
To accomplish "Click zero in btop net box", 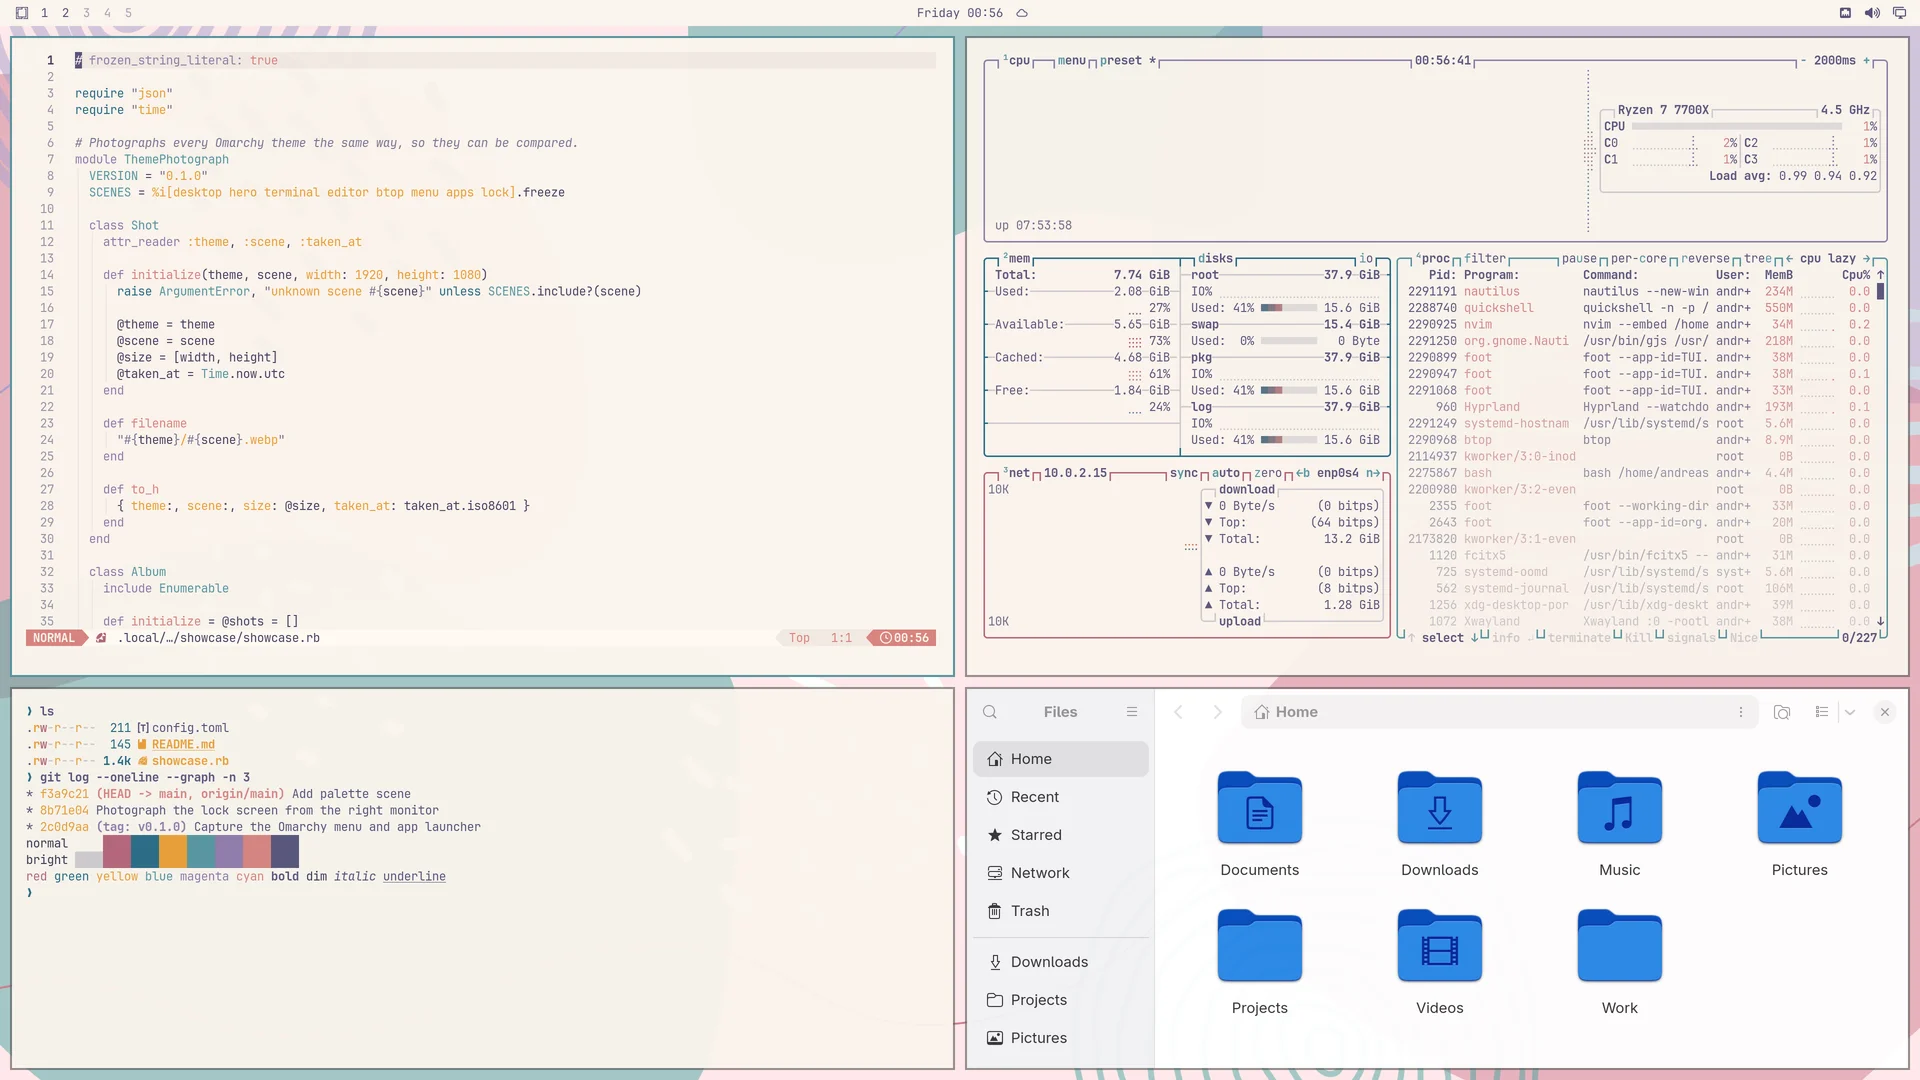I will (1268, 474).
